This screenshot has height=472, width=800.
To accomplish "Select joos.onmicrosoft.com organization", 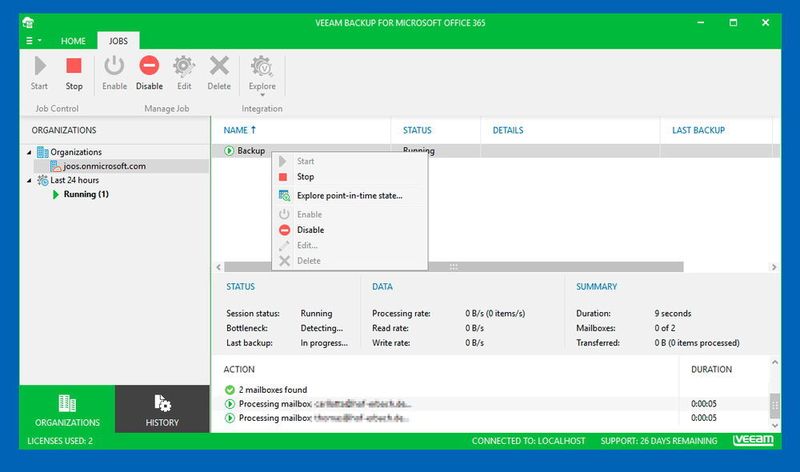I will point(104,166).
